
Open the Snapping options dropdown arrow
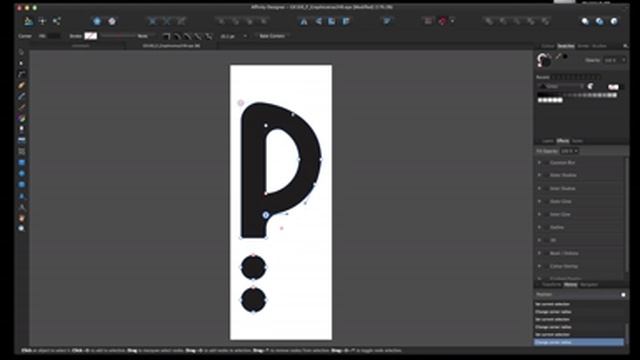pos(452,21)
